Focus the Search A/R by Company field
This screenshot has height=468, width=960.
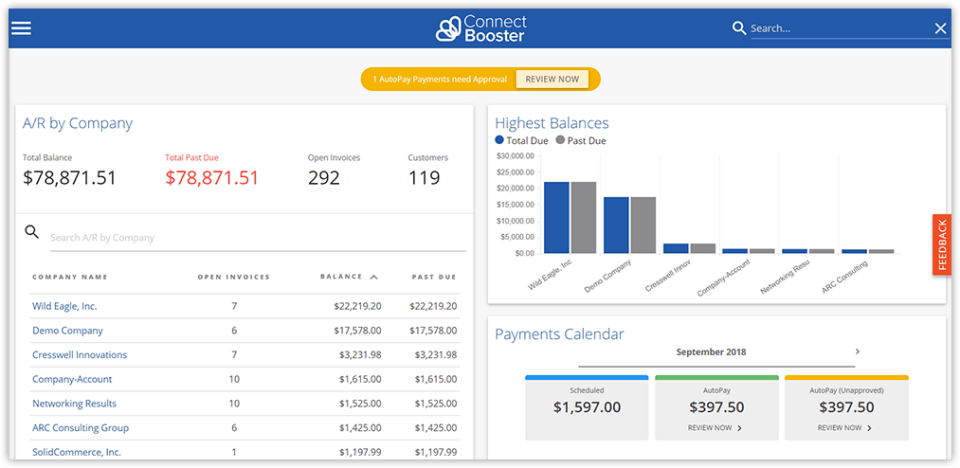[x=258, y=238]
